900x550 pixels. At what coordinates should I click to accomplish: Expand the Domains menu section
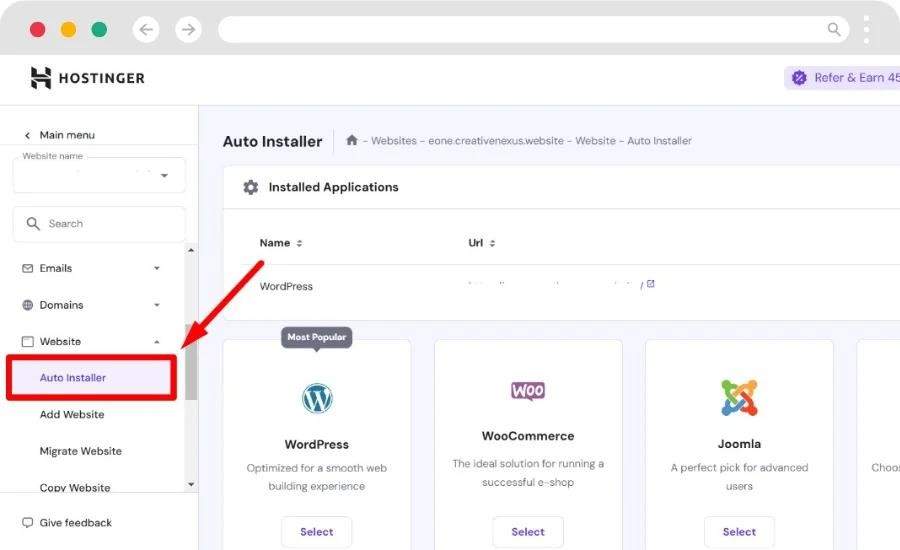(x=157, y=305)
